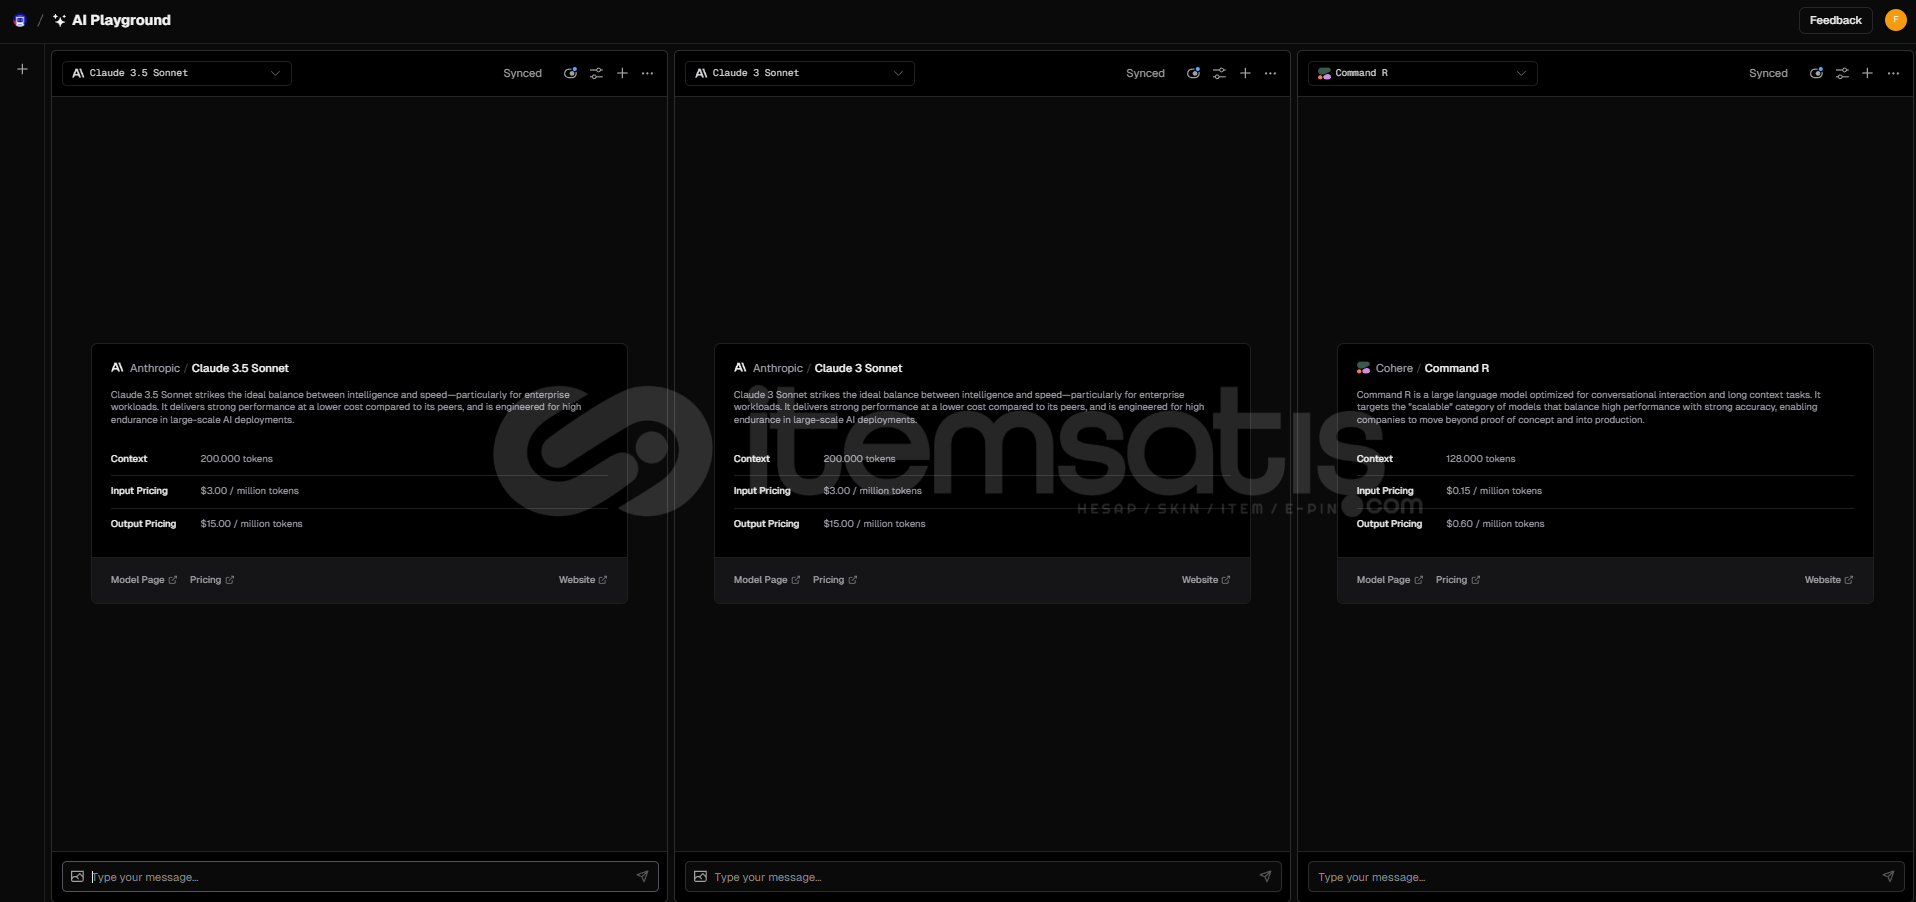Screen dimensions: 1916x902
Task: Focus message input in Claude 3 Sonnet panel
Action: pos(983,877)
